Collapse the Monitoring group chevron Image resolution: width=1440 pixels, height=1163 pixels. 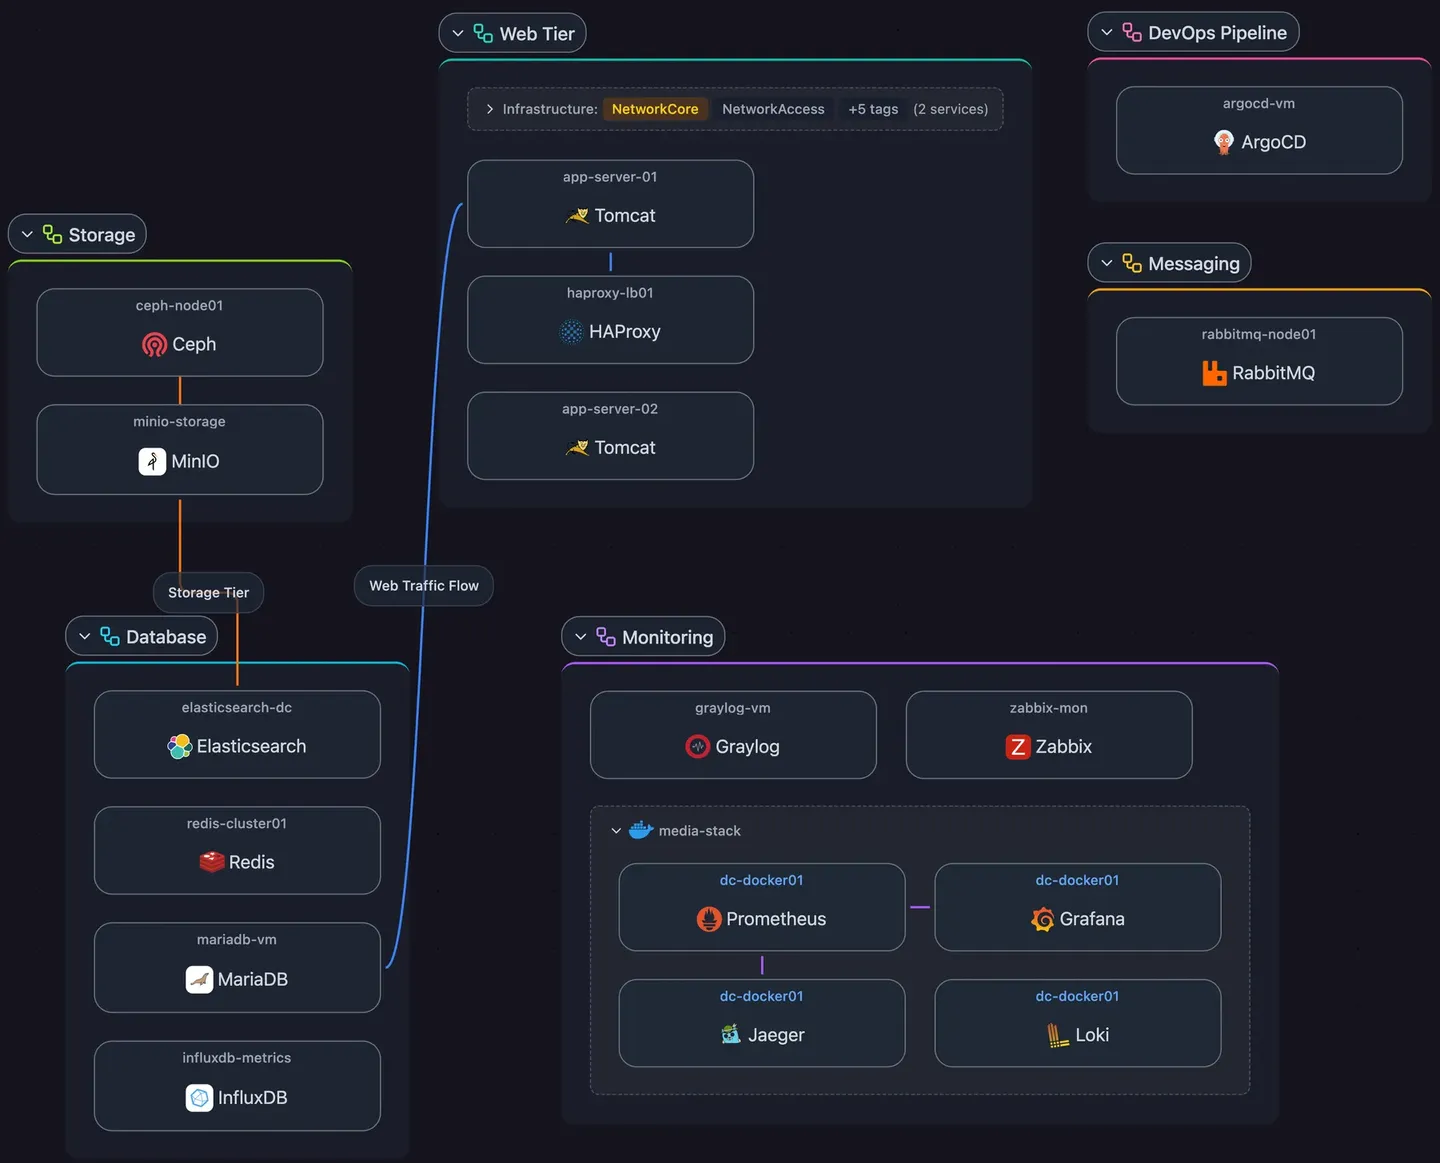click(581, 637)
